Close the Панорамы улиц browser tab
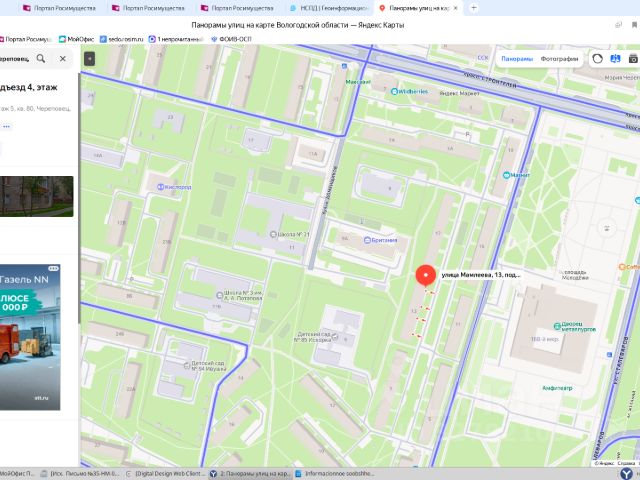The width and height of the screenshot is (640, 480). 456,8
